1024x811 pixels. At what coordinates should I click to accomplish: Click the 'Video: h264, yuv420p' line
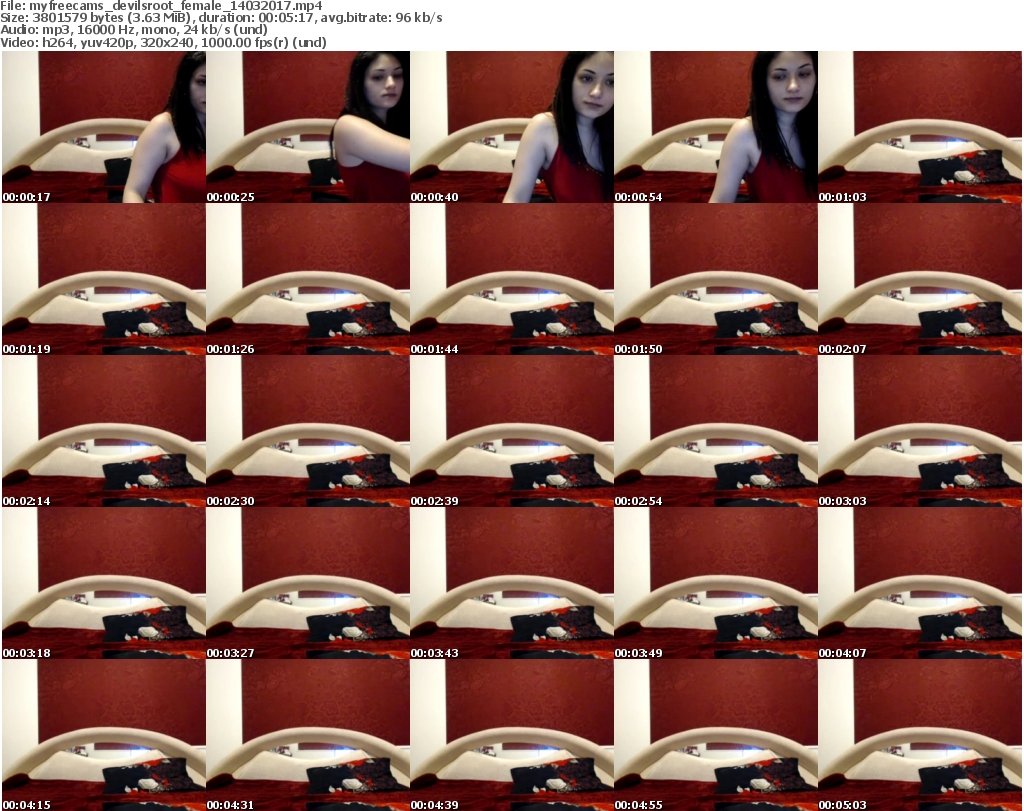pos(163,42)
